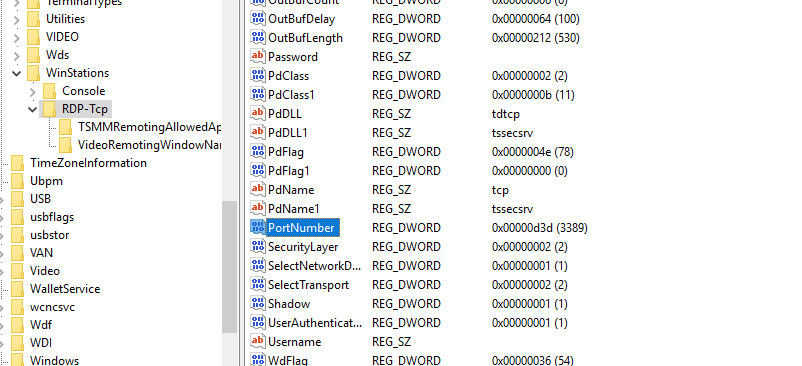Click the Console folder icon

pyautogui.click(x=50, y=91)
